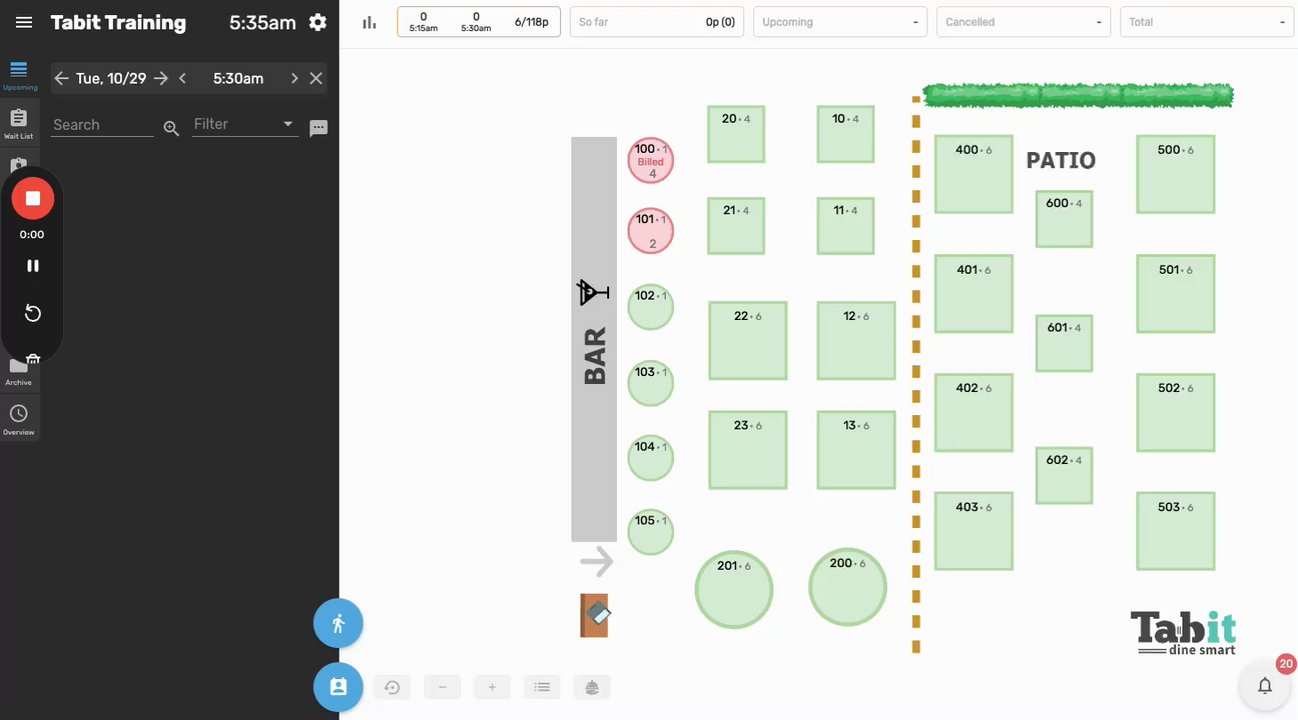Stop recording with the red stop button

(33, 198)
